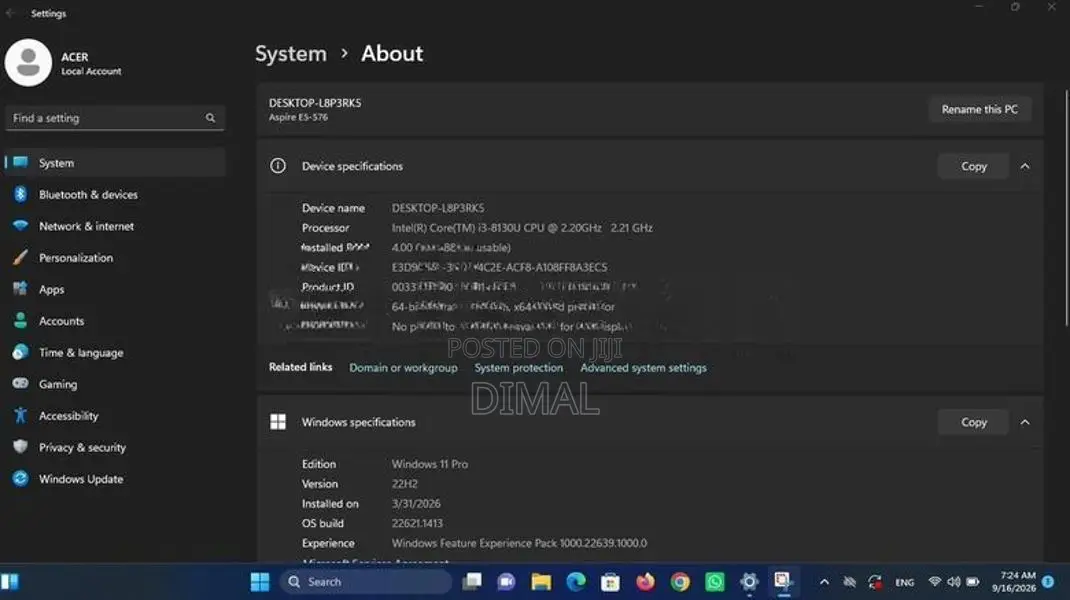Launch Google Chrome from taskbar

[680, 582]
